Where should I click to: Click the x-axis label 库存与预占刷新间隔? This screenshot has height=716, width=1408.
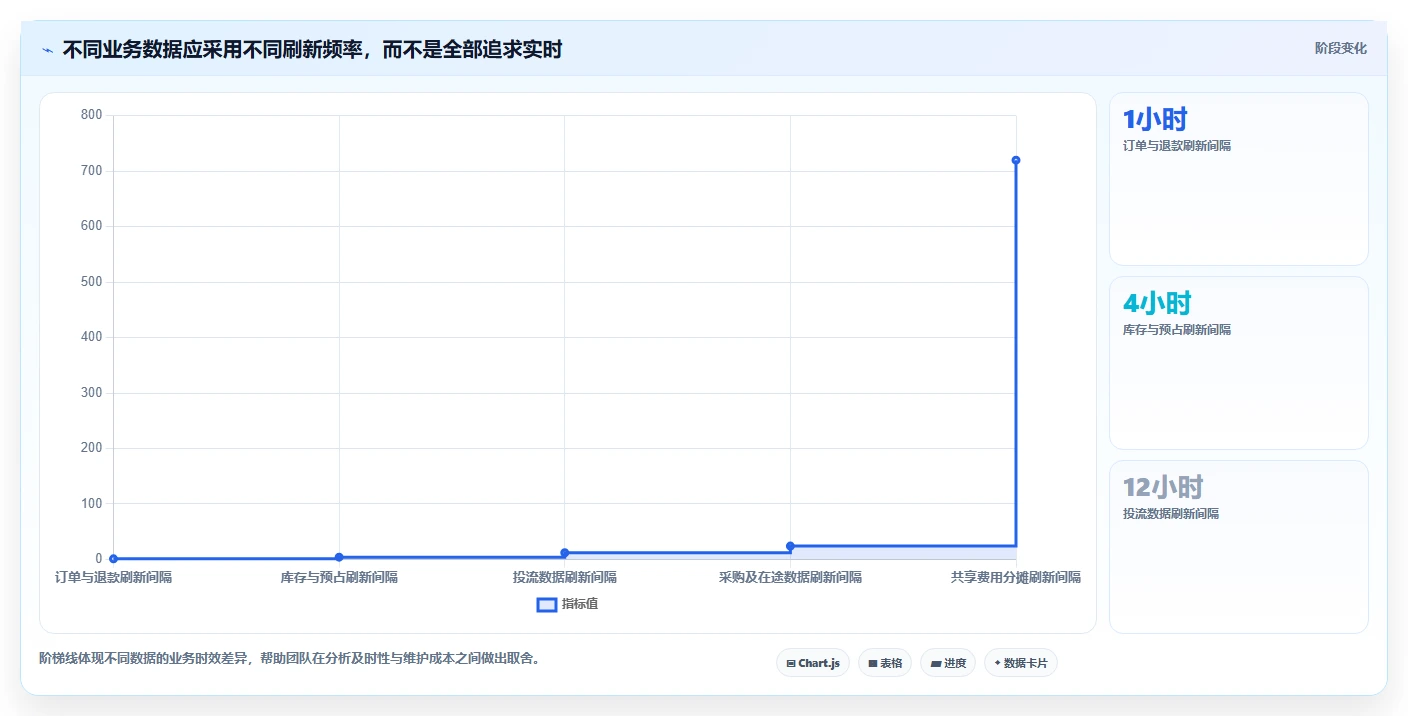click(339, 577)
